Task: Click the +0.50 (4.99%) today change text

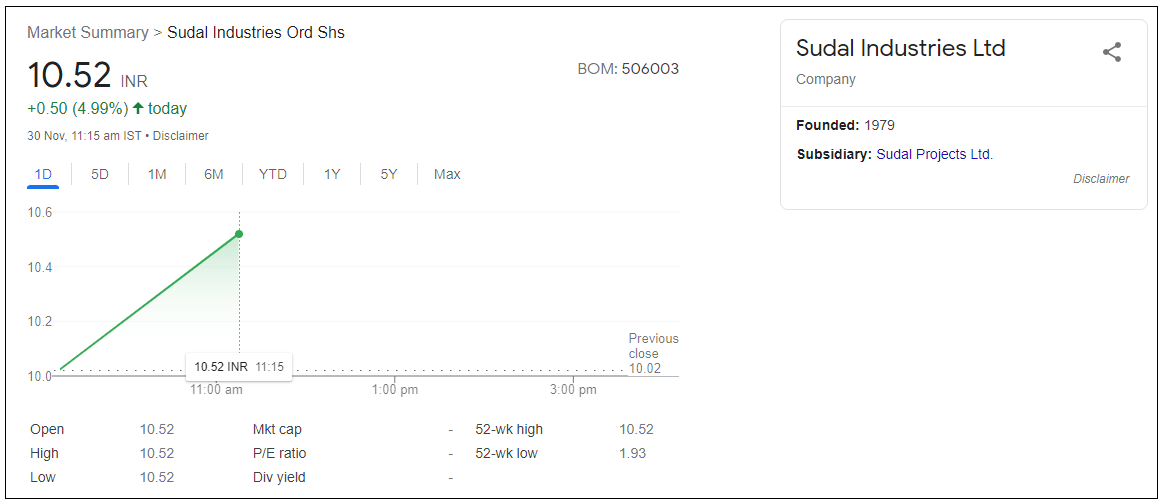Action: [x=107, y=108]
